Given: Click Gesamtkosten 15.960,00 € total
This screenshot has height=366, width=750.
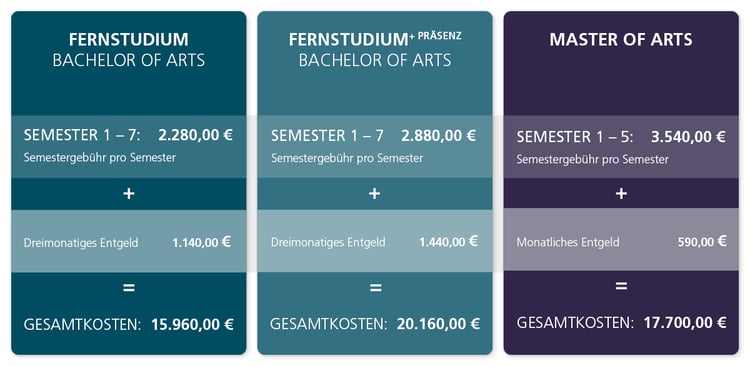Looking at the screenshot, I should 129,325.
